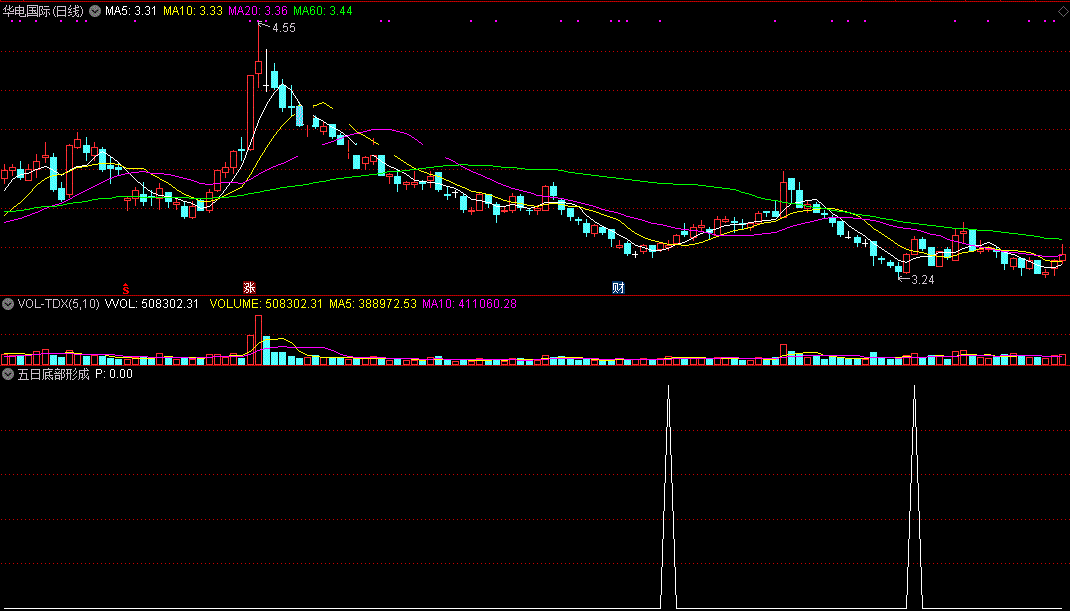
Task: Click the P: 0.00 indicator value
Action: click(x=114, y=374)
